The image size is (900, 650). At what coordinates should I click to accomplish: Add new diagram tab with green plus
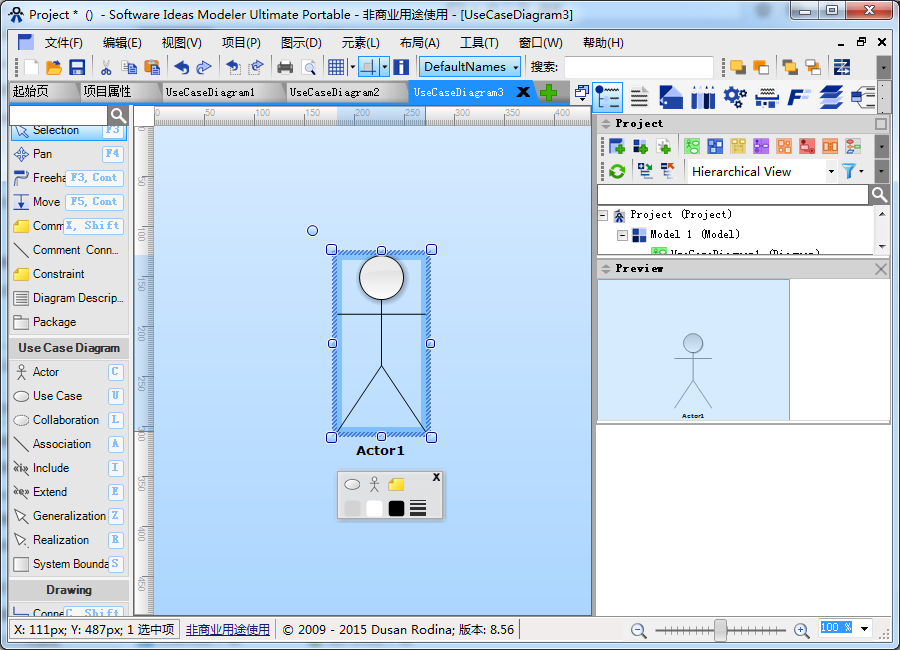pyautogui.click(x=548, y=92)
